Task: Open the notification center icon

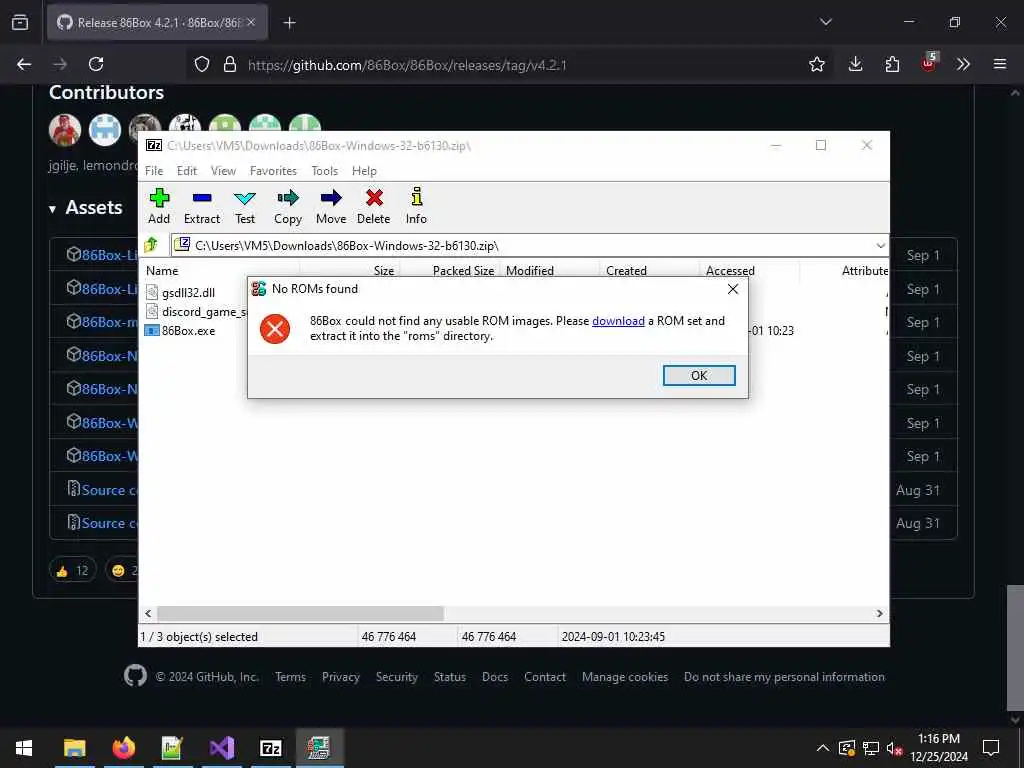Action: coord(991,748)
